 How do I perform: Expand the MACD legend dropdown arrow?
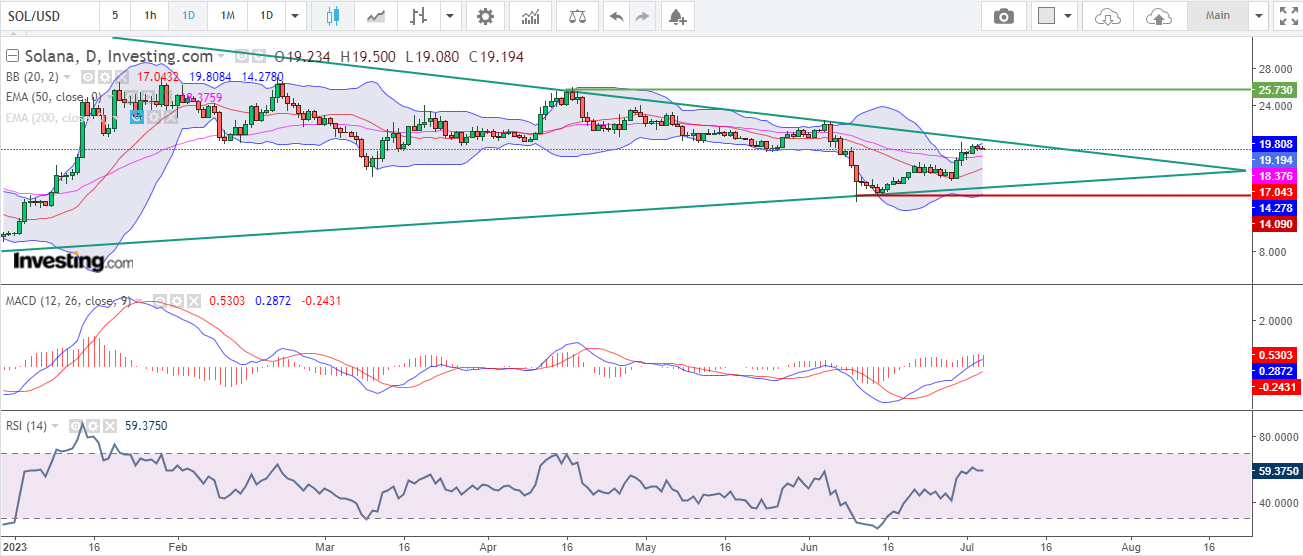139,301
